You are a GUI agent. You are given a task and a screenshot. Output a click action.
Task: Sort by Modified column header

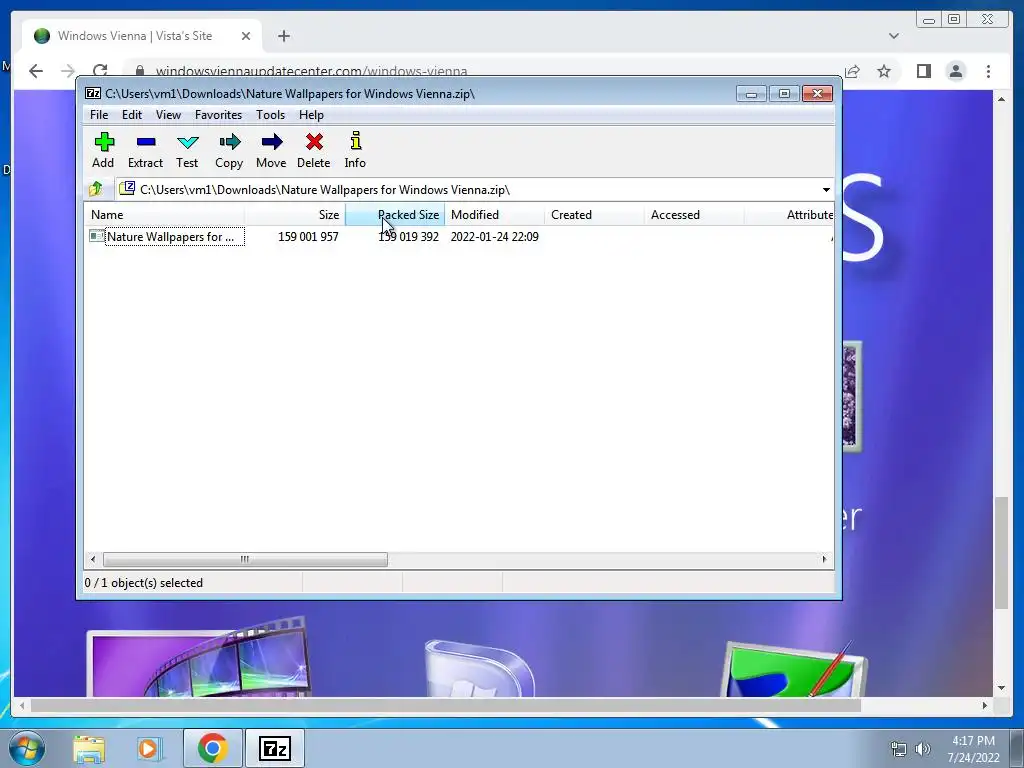494,215
